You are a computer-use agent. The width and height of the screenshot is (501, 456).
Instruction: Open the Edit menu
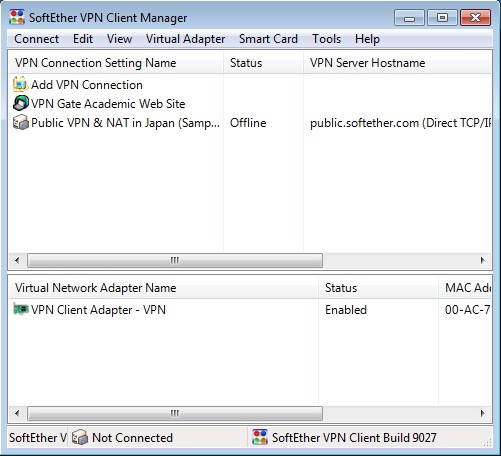click(x=83, y=39)
